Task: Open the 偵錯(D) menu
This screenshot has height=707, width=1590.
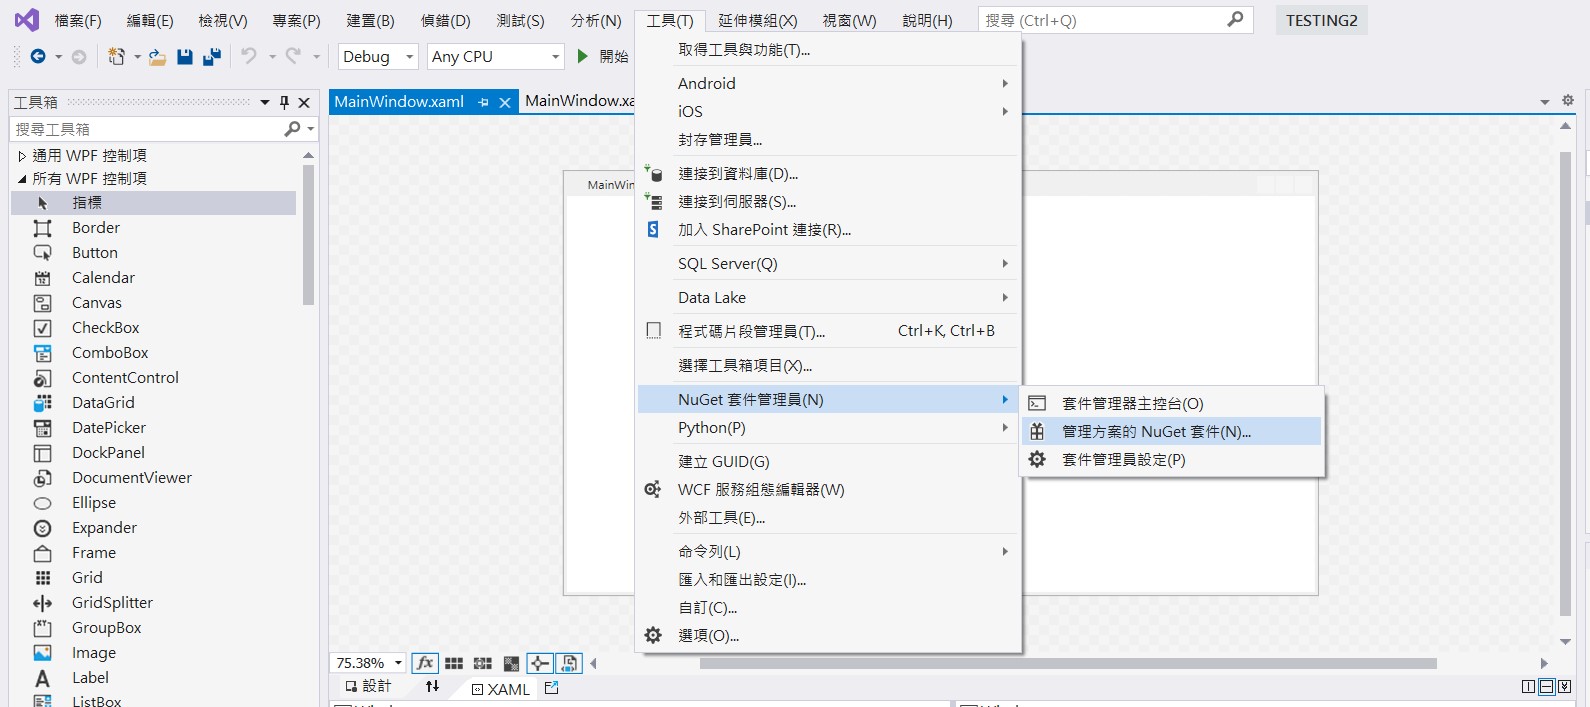Action: (445, 21)
